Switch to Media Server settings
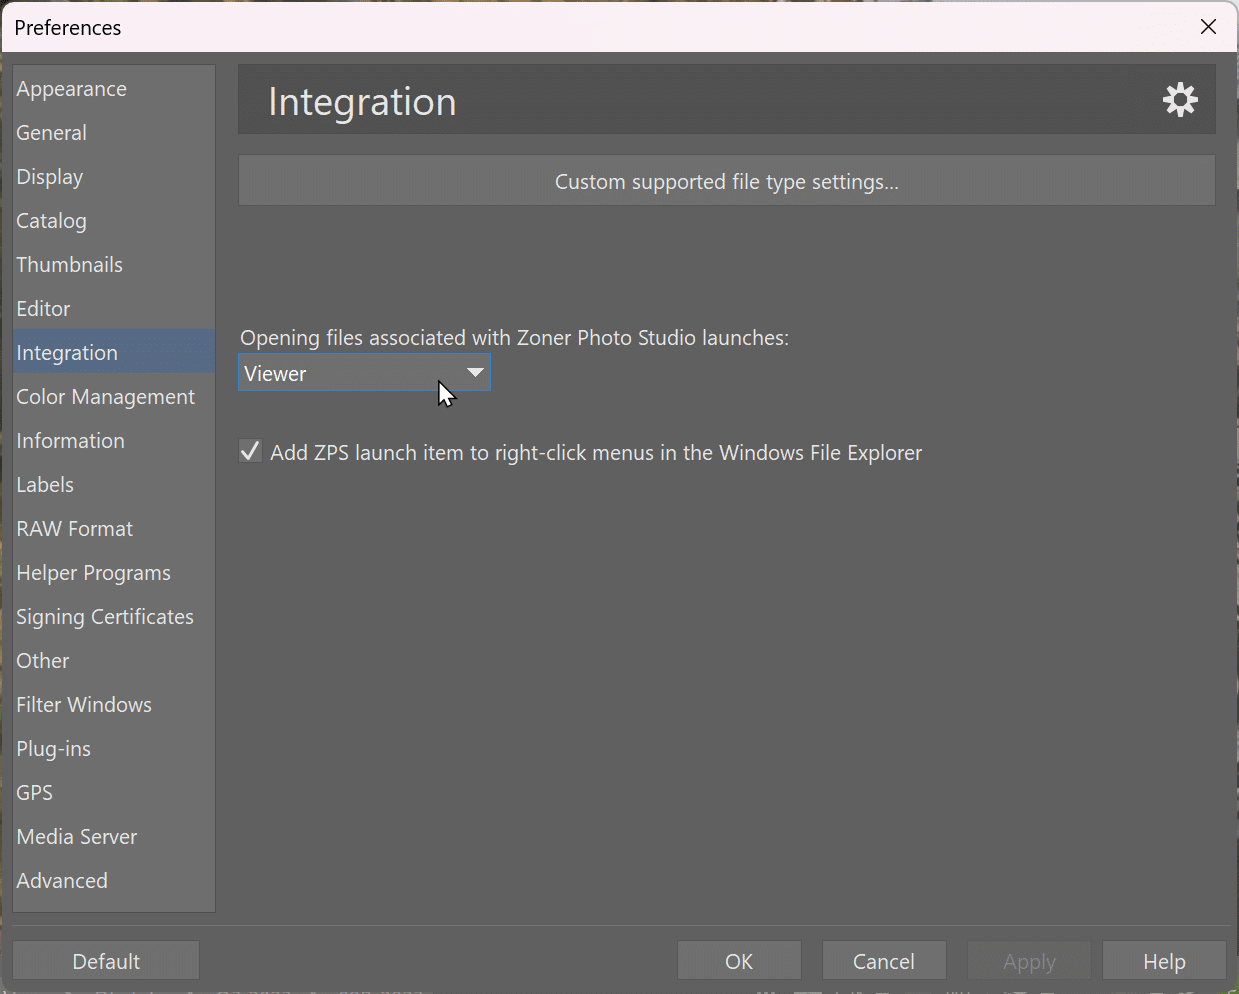The height and width of the screenshot is (994, 1239). [77, 836]
